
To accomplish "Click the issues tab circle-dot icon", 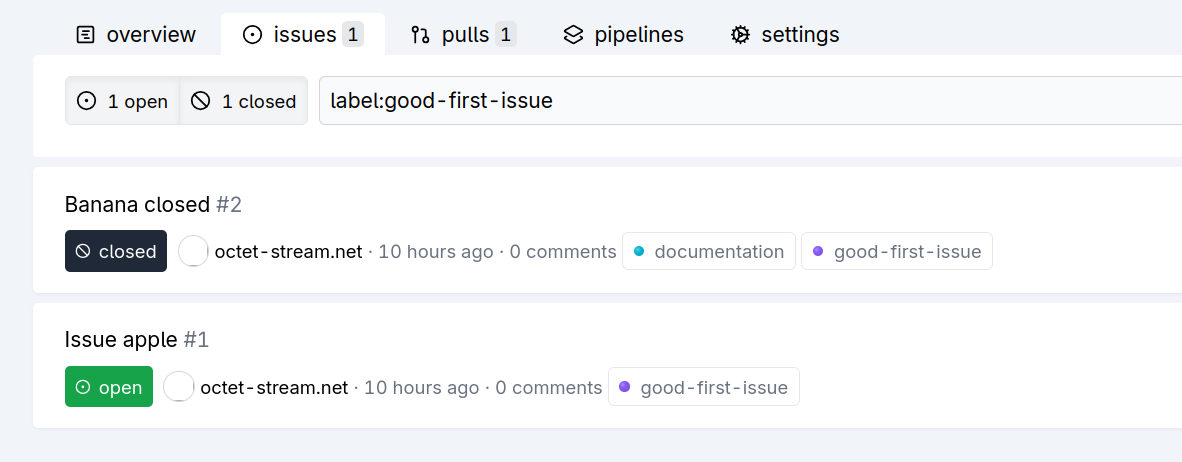I will (253, 35).
